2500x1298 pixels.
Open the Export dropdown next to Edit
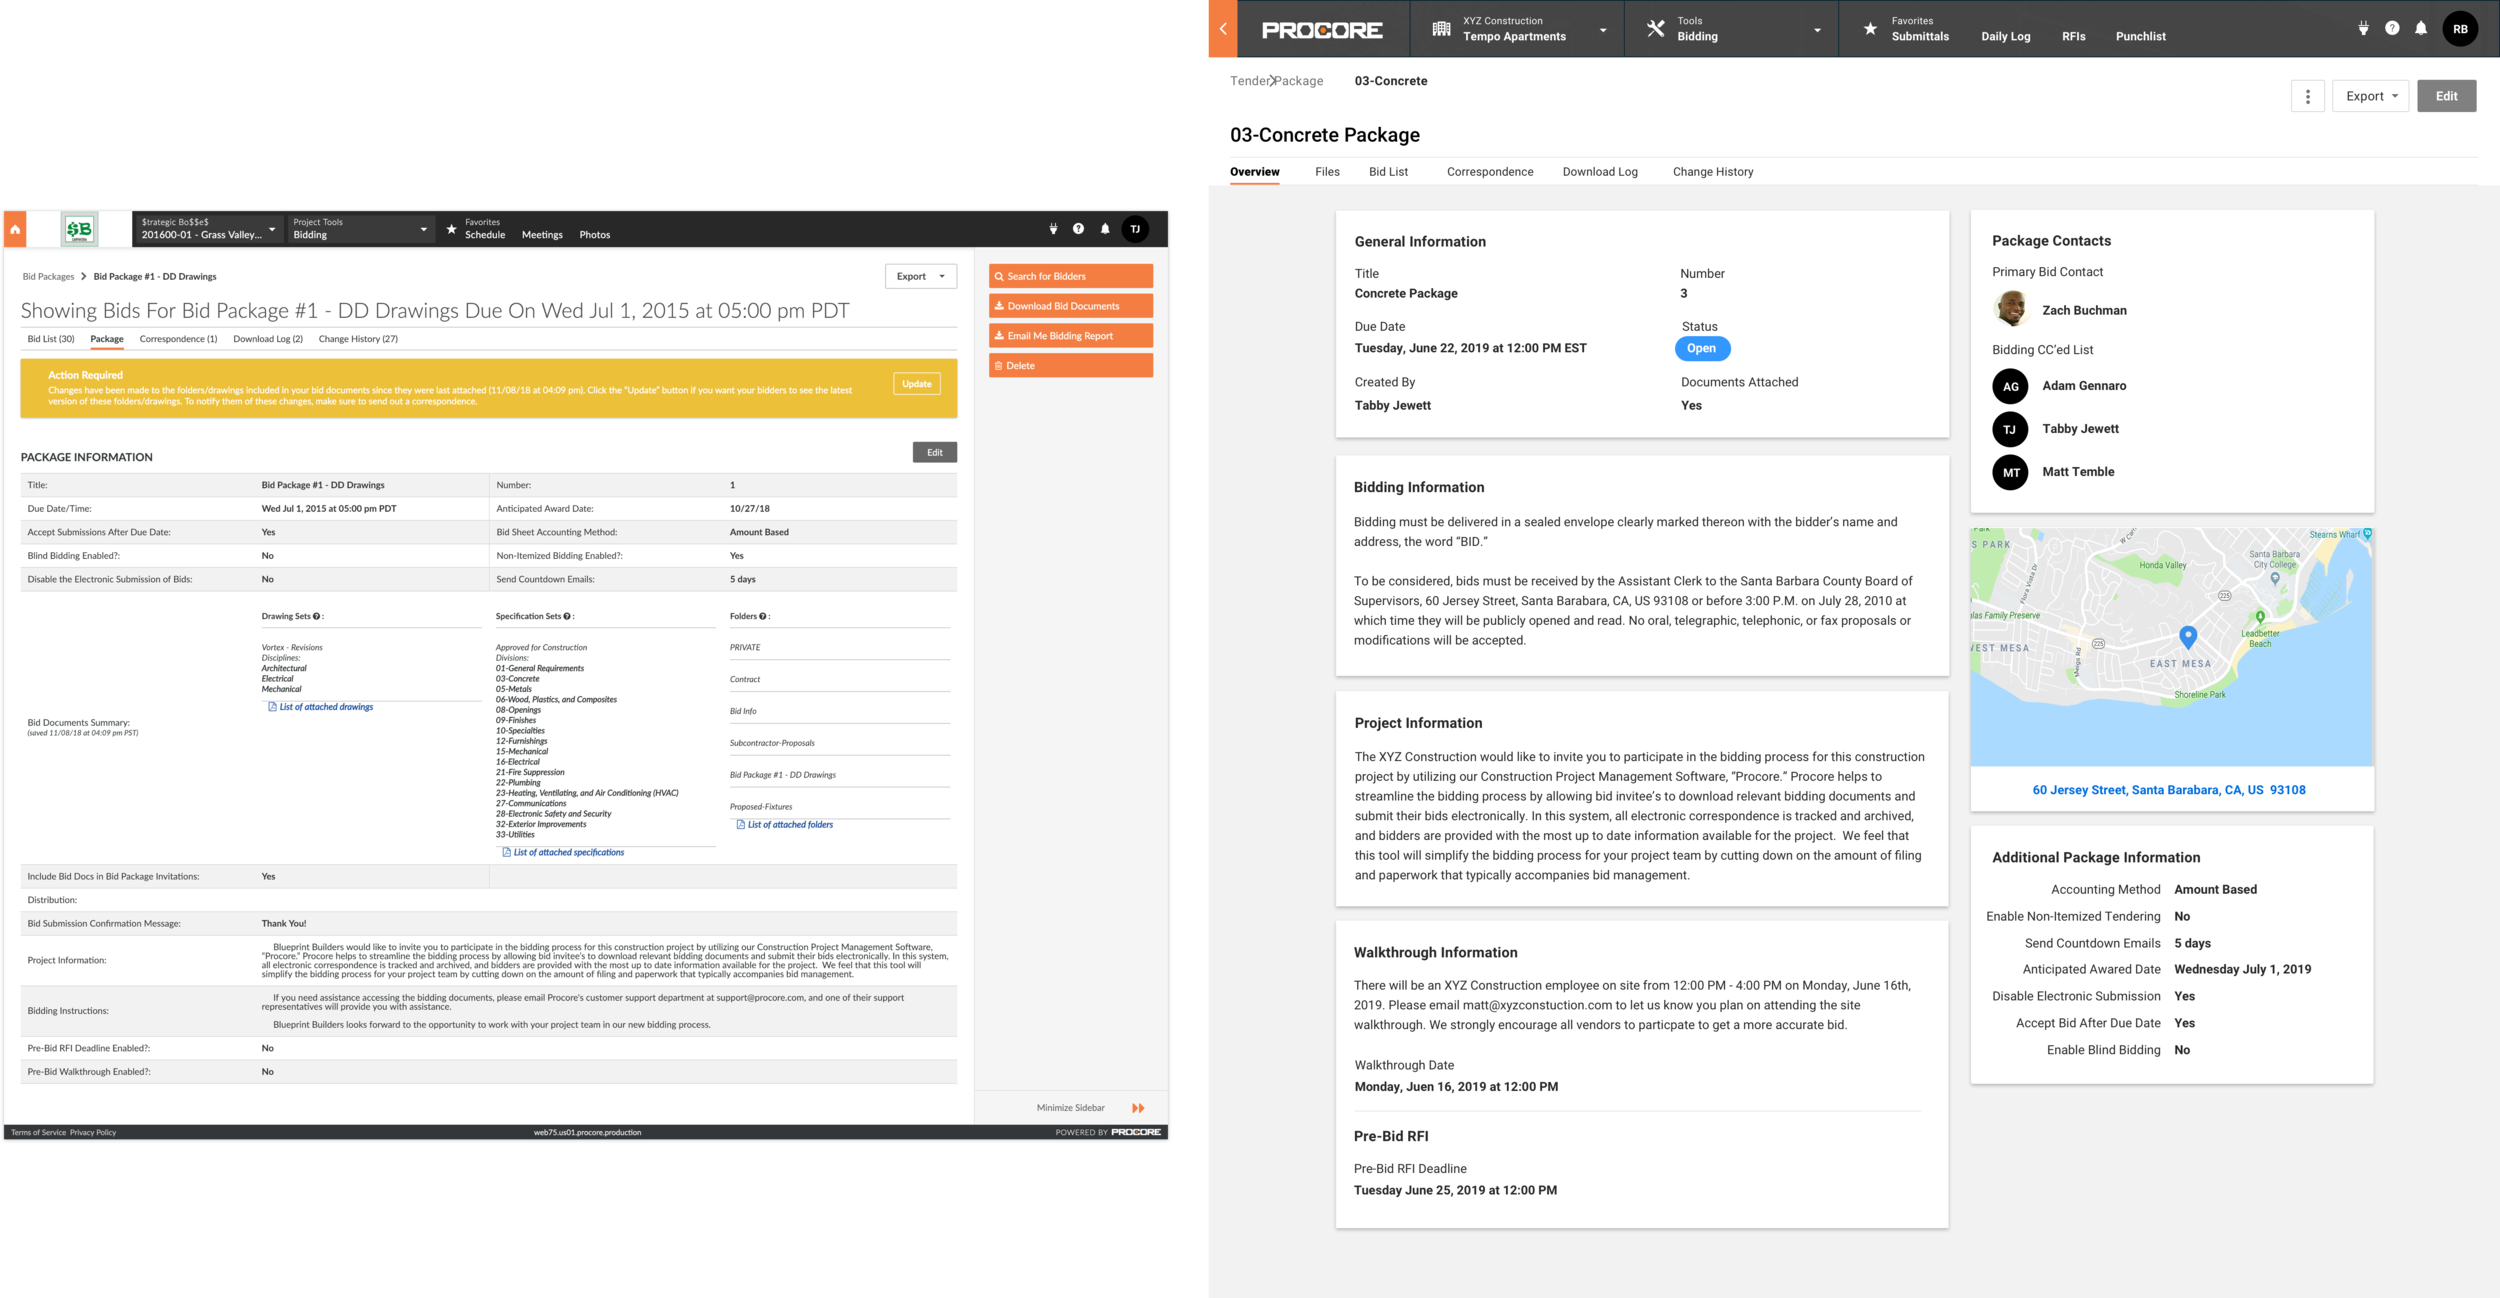(2370, 96)
